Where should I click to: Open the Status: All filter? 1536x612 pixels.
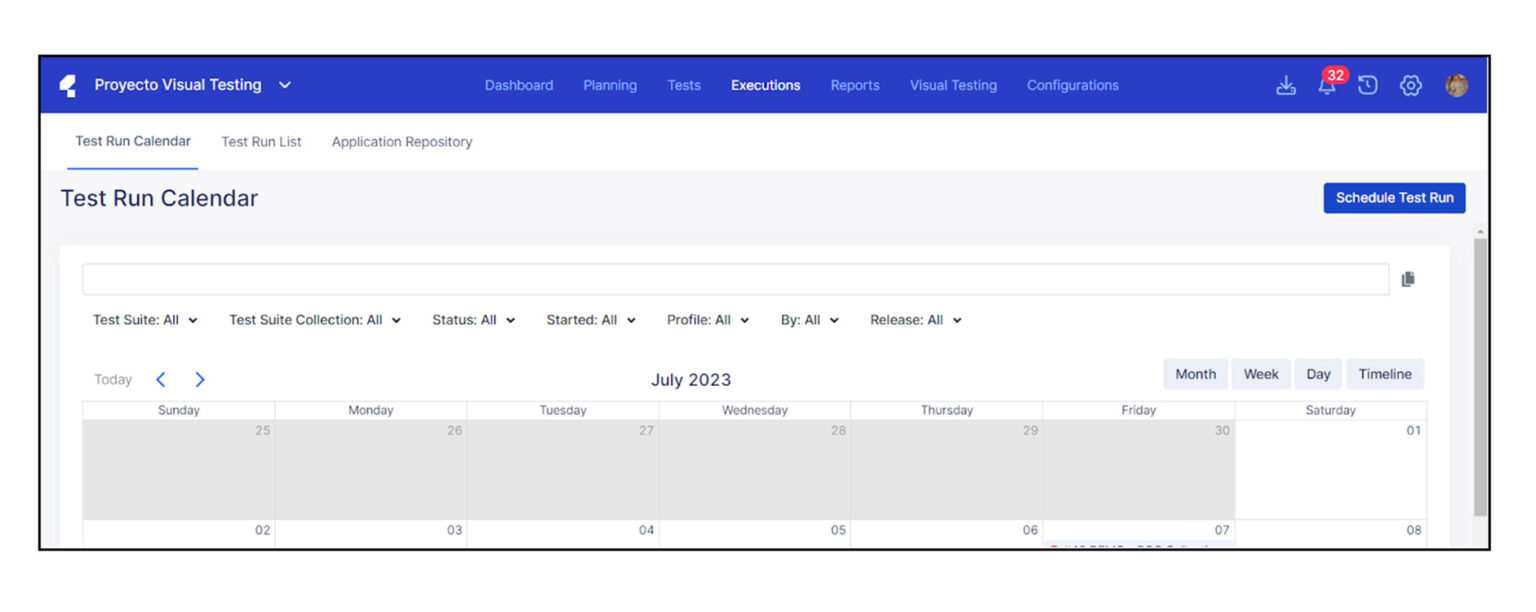pyautogui.click(x=474, y=320)
